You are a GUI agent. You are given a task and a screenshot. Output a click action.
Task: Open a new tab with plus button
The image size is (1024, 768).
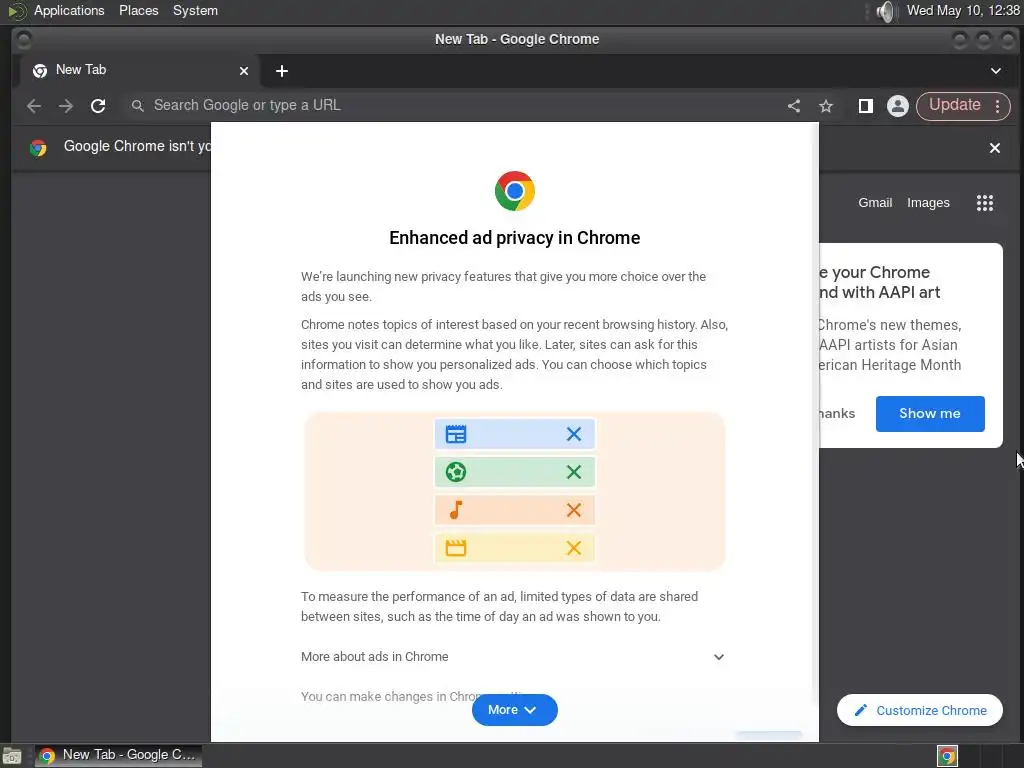click(281, 71)
